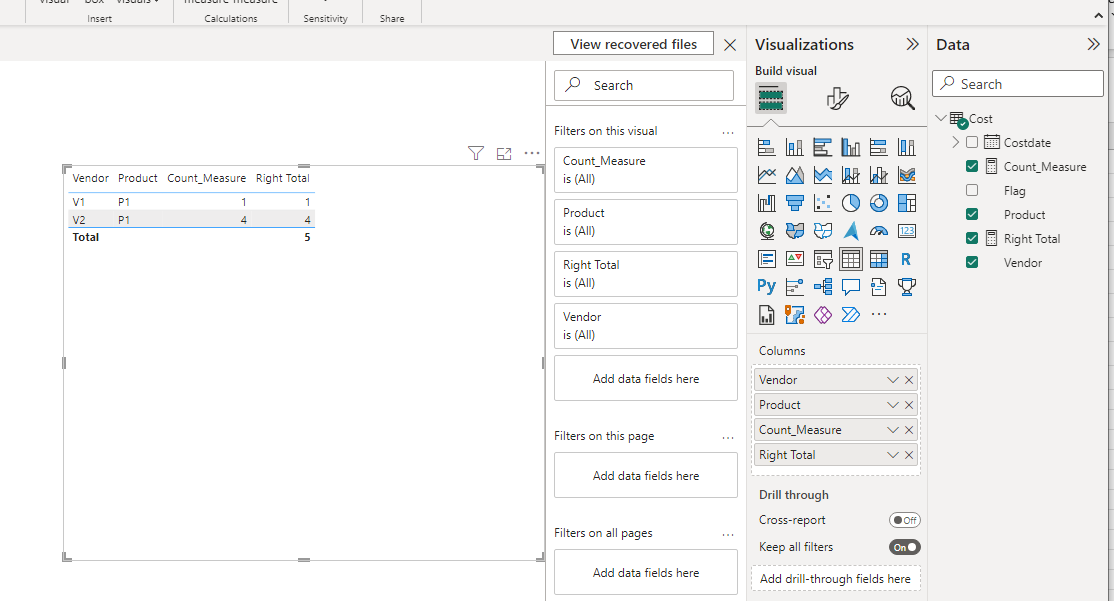Viewport: 1114px width, 601px height.
Task: Remove Right Total from Columns well
Action: point(909,455)
